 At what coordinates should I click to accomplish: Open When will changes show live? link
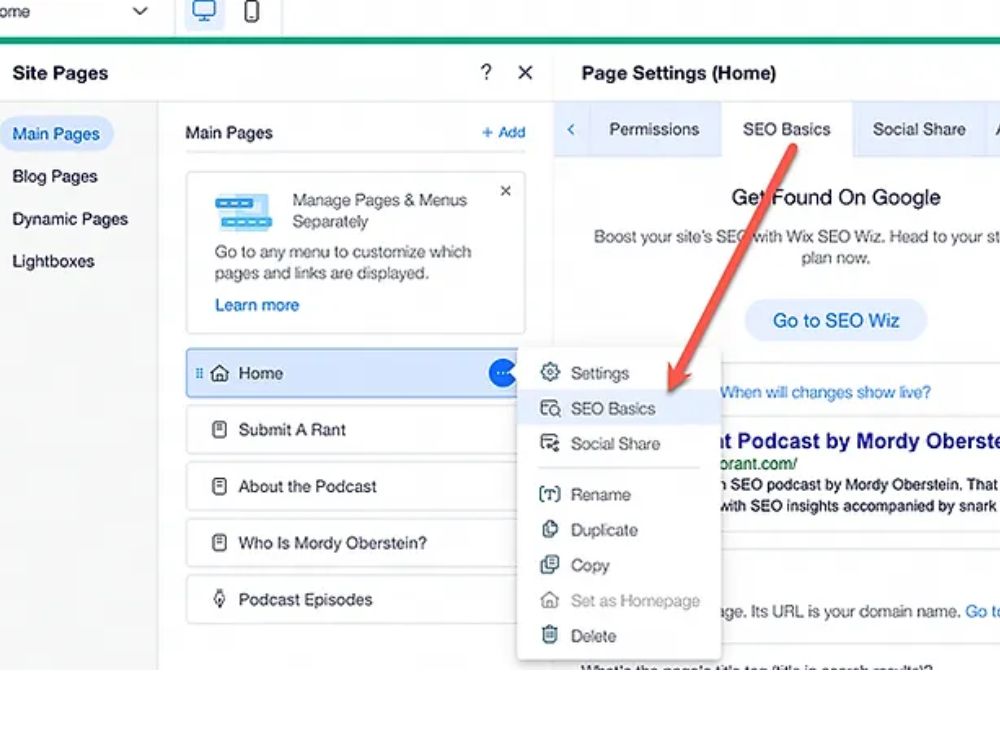[x=825, y=392]
